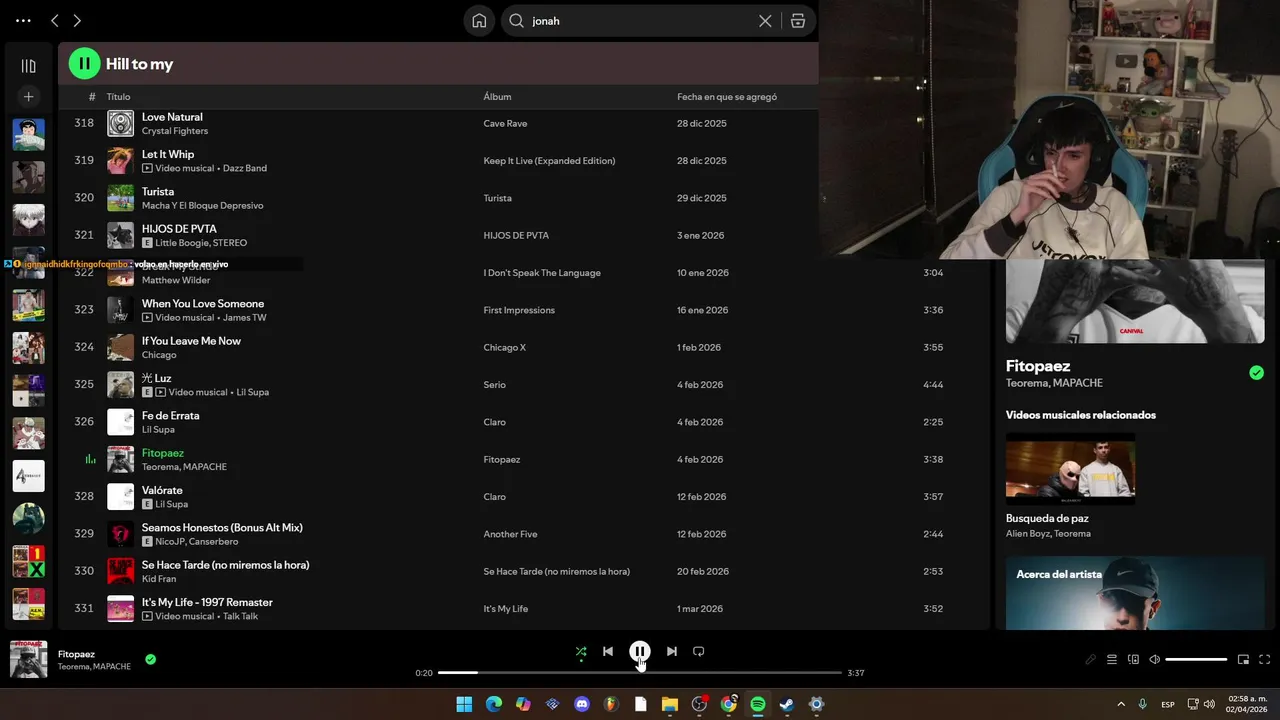Open Microsoft Edge from taskbar
Screen dimensions: 1280x720
494,704
